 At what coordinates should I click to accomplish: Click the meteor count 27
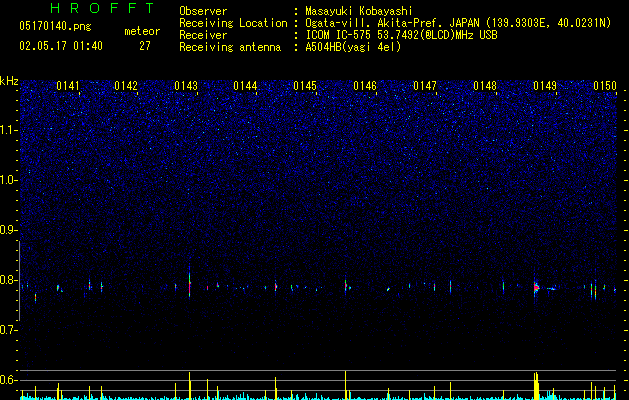click(145, 46)
